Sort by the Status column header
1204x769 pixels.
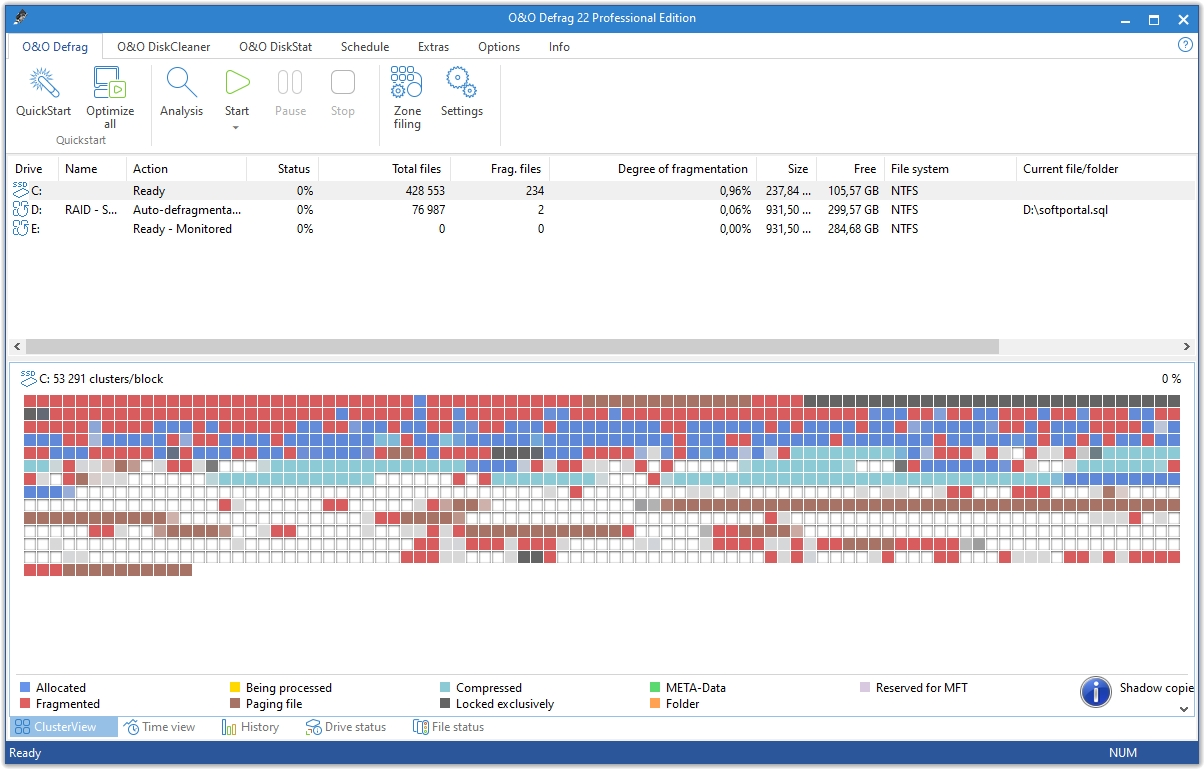click(283, 169)
